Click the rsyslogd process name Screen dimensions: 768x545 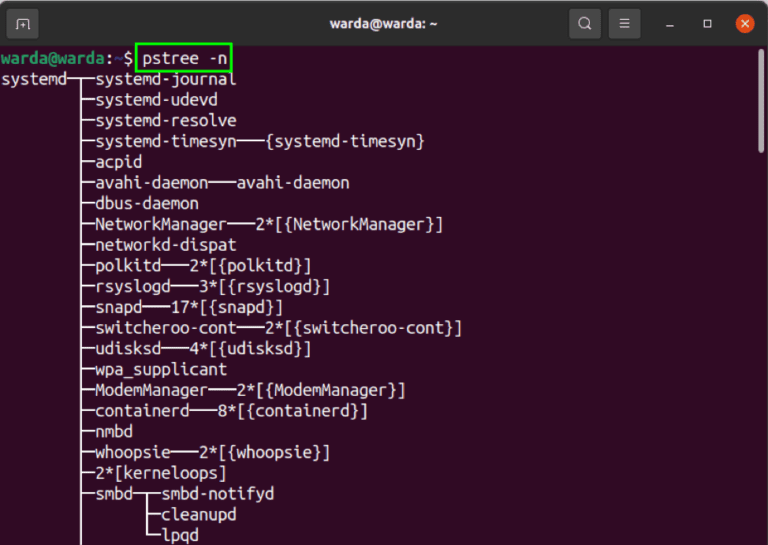coord(133,286)
